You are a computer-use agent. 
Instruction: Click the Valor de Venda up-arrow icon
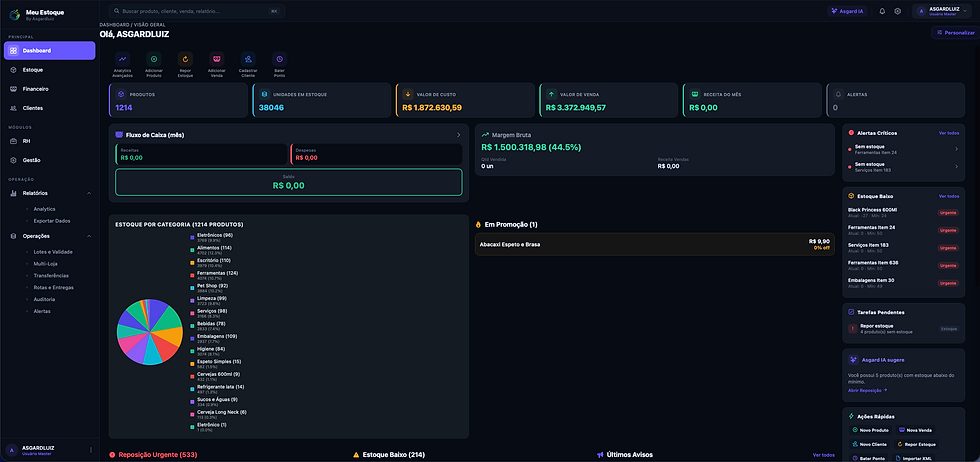tap(552, 94)
